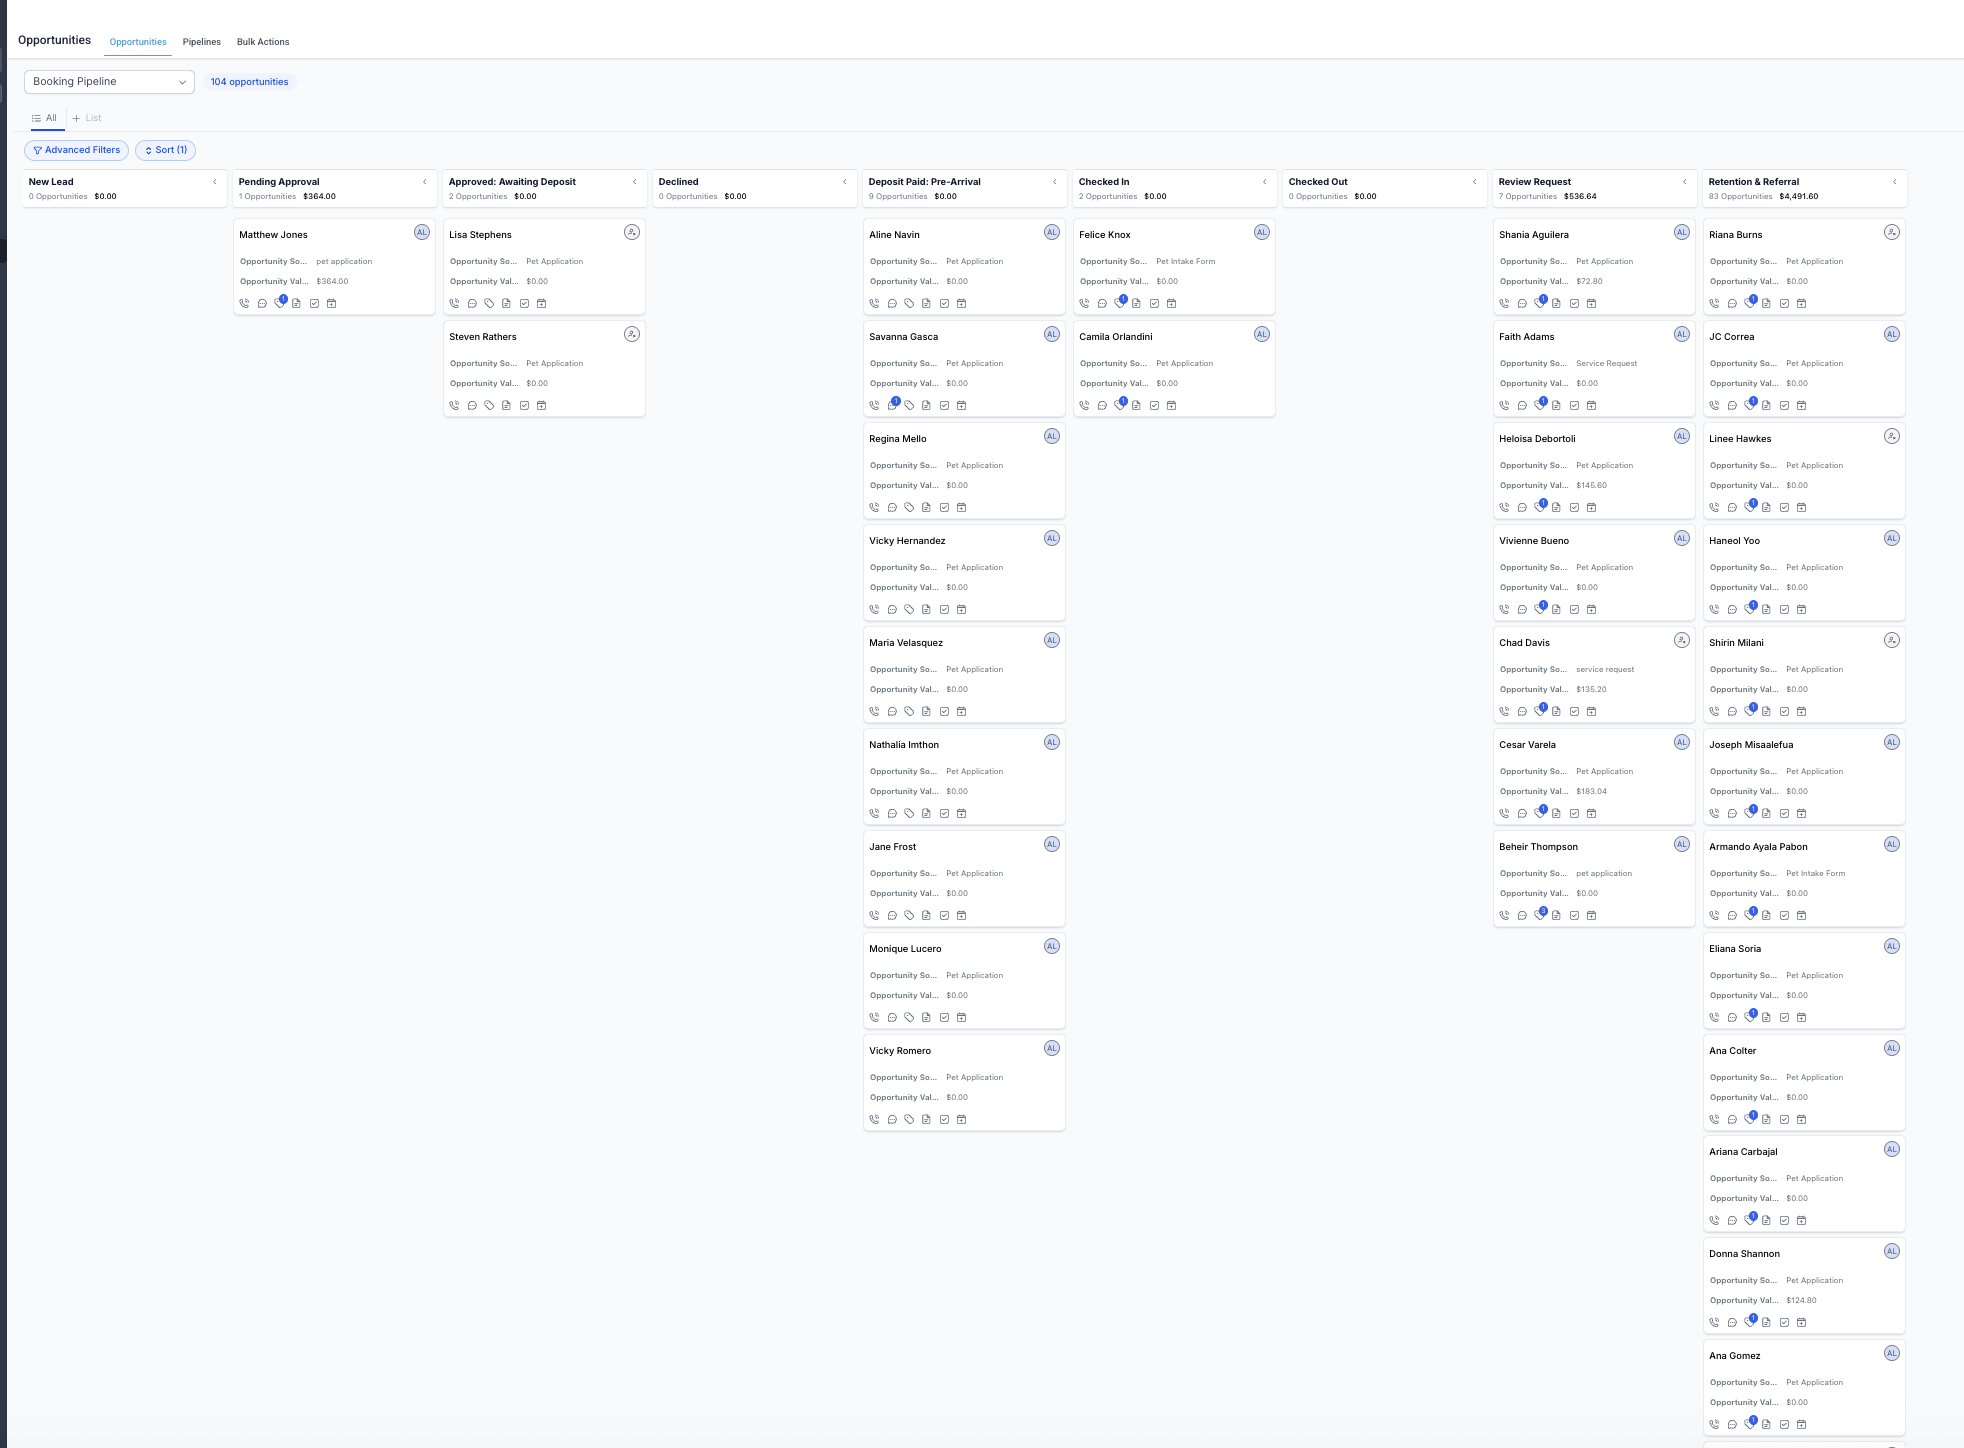Open the Booking Pipeline dropdown
The height and width of the screenshot is (1448, 1964).
click(109, 82)
